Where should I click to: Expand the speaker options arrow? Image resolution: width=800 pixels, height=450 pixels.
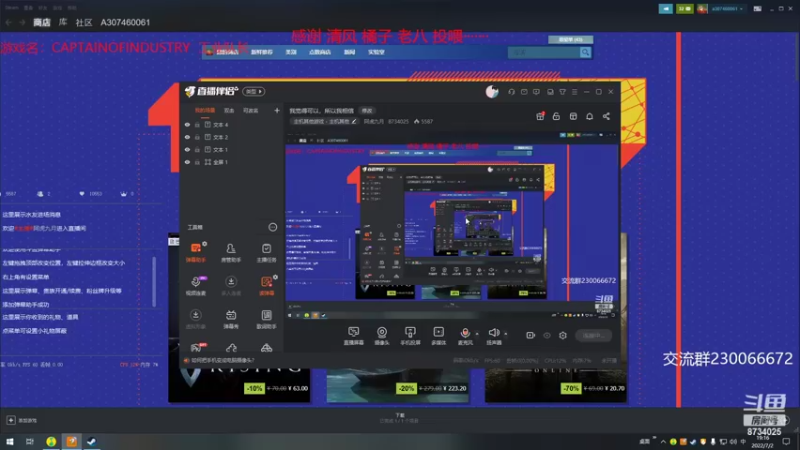point(506,334)
